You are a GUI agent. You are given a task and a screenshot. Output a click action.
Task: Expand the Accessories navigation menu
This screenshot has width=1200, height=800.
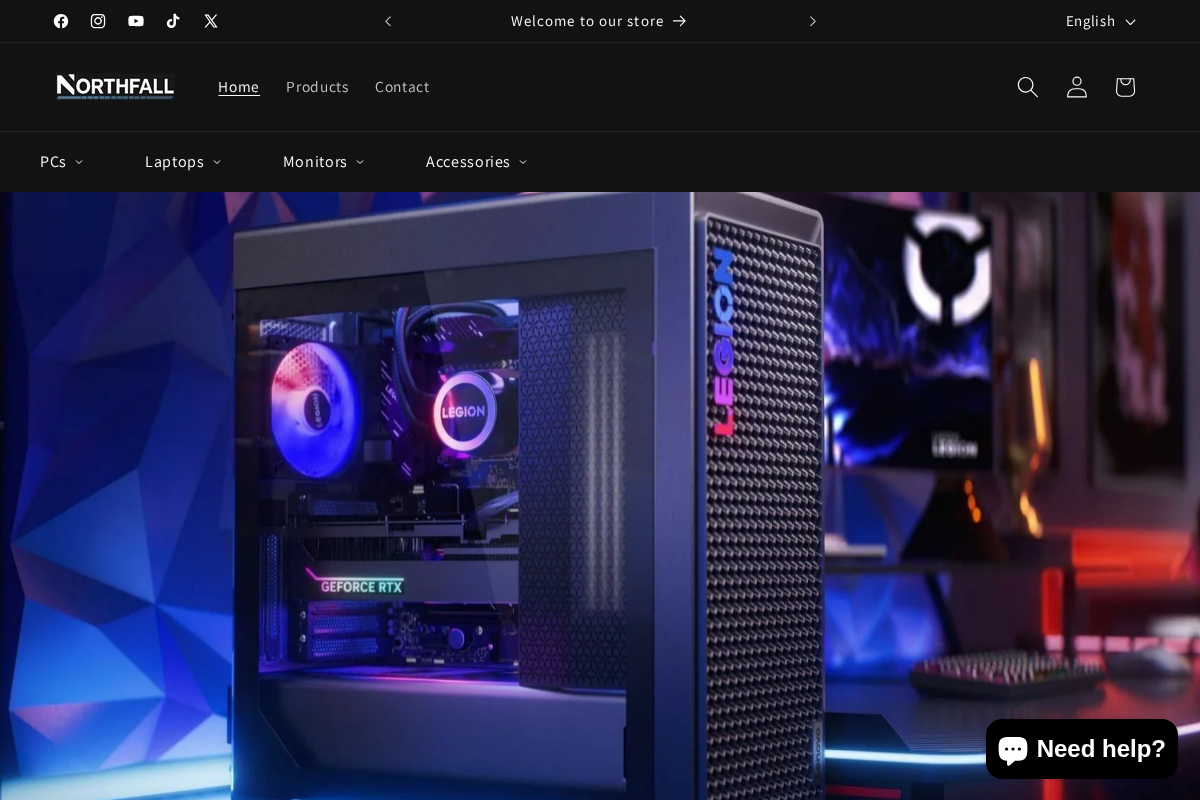(476, 161)
